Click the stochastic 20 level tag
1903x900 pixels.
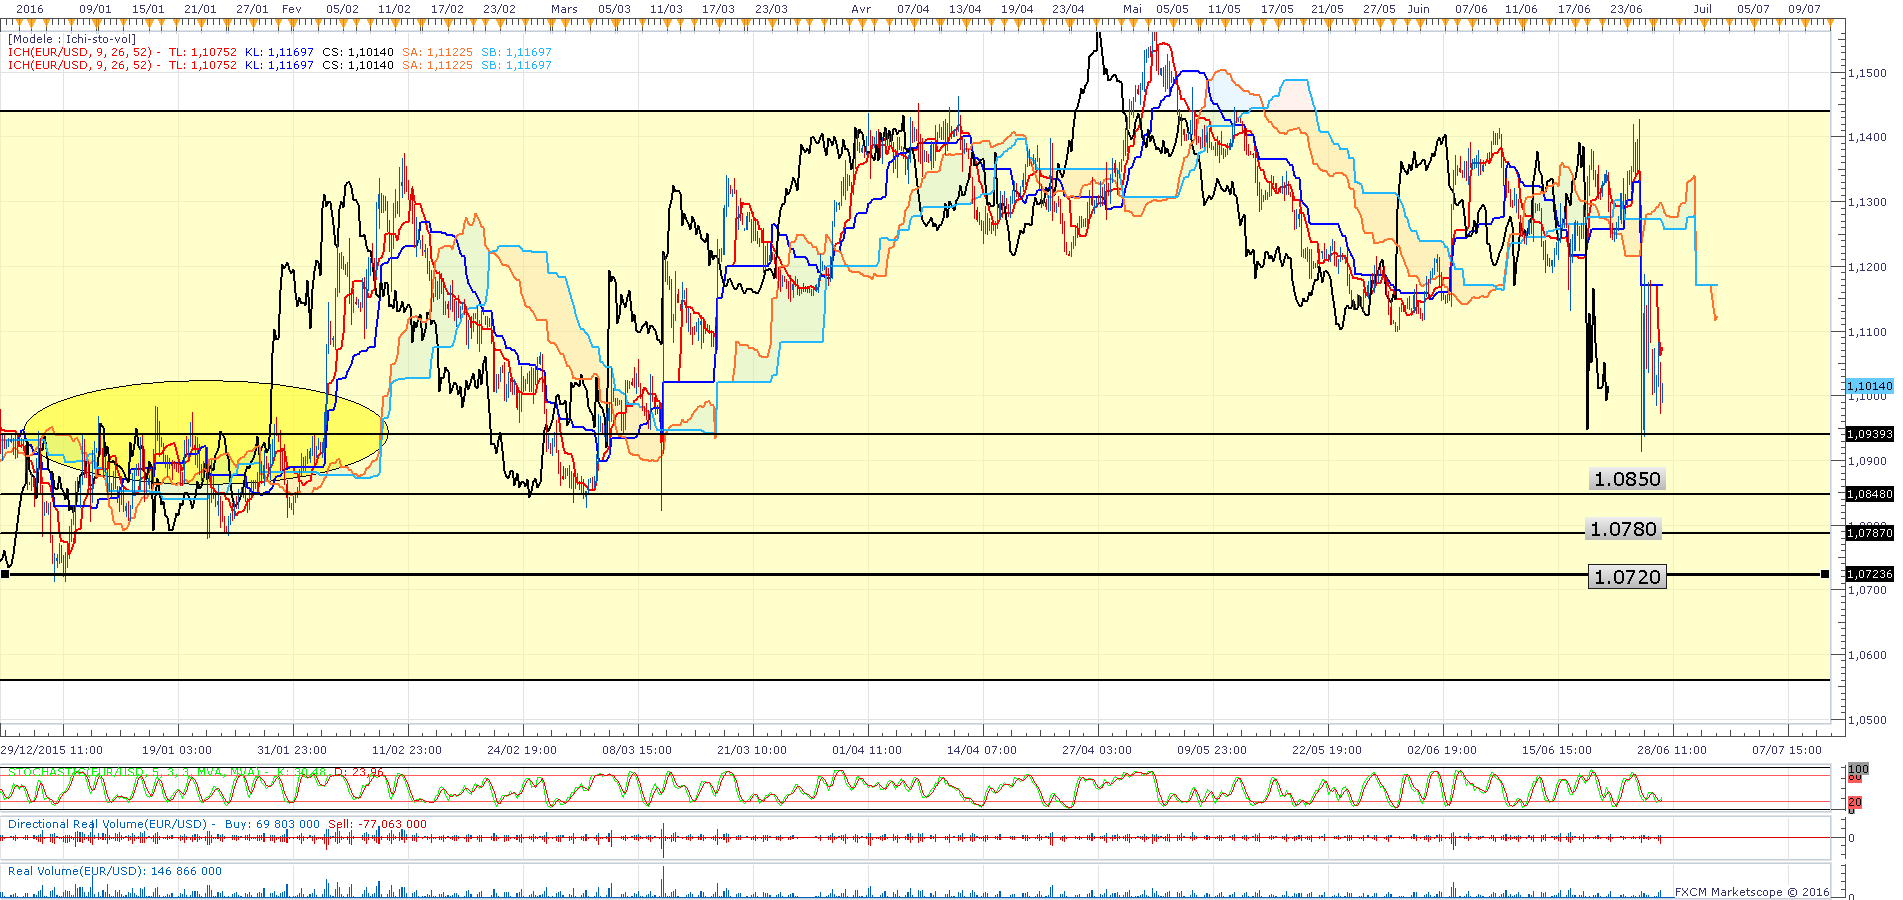click(x=1855, y=802)
